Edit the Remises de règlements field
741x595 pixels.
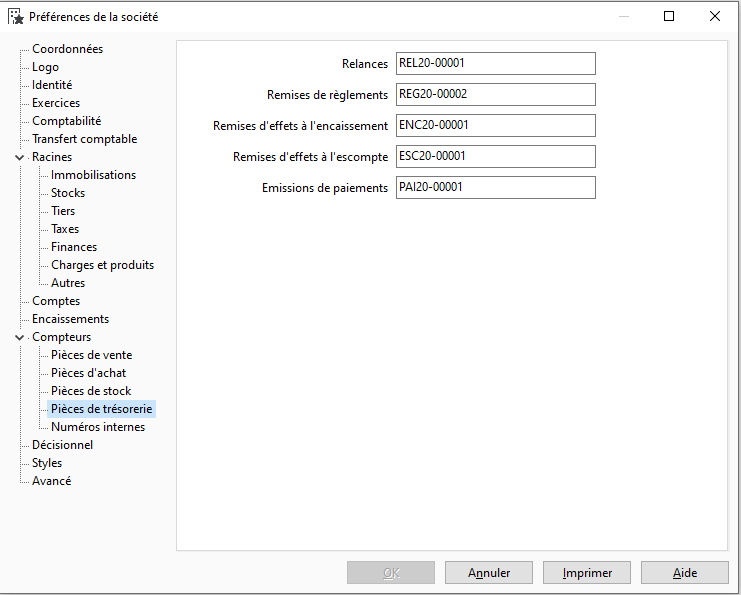point(496,95)
